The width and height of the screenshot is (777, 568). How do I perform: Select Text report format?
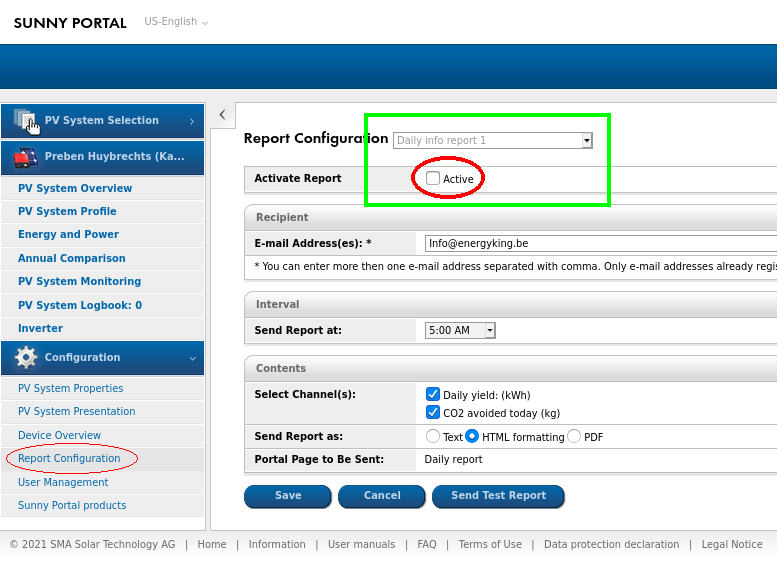(x=433, y=437)
